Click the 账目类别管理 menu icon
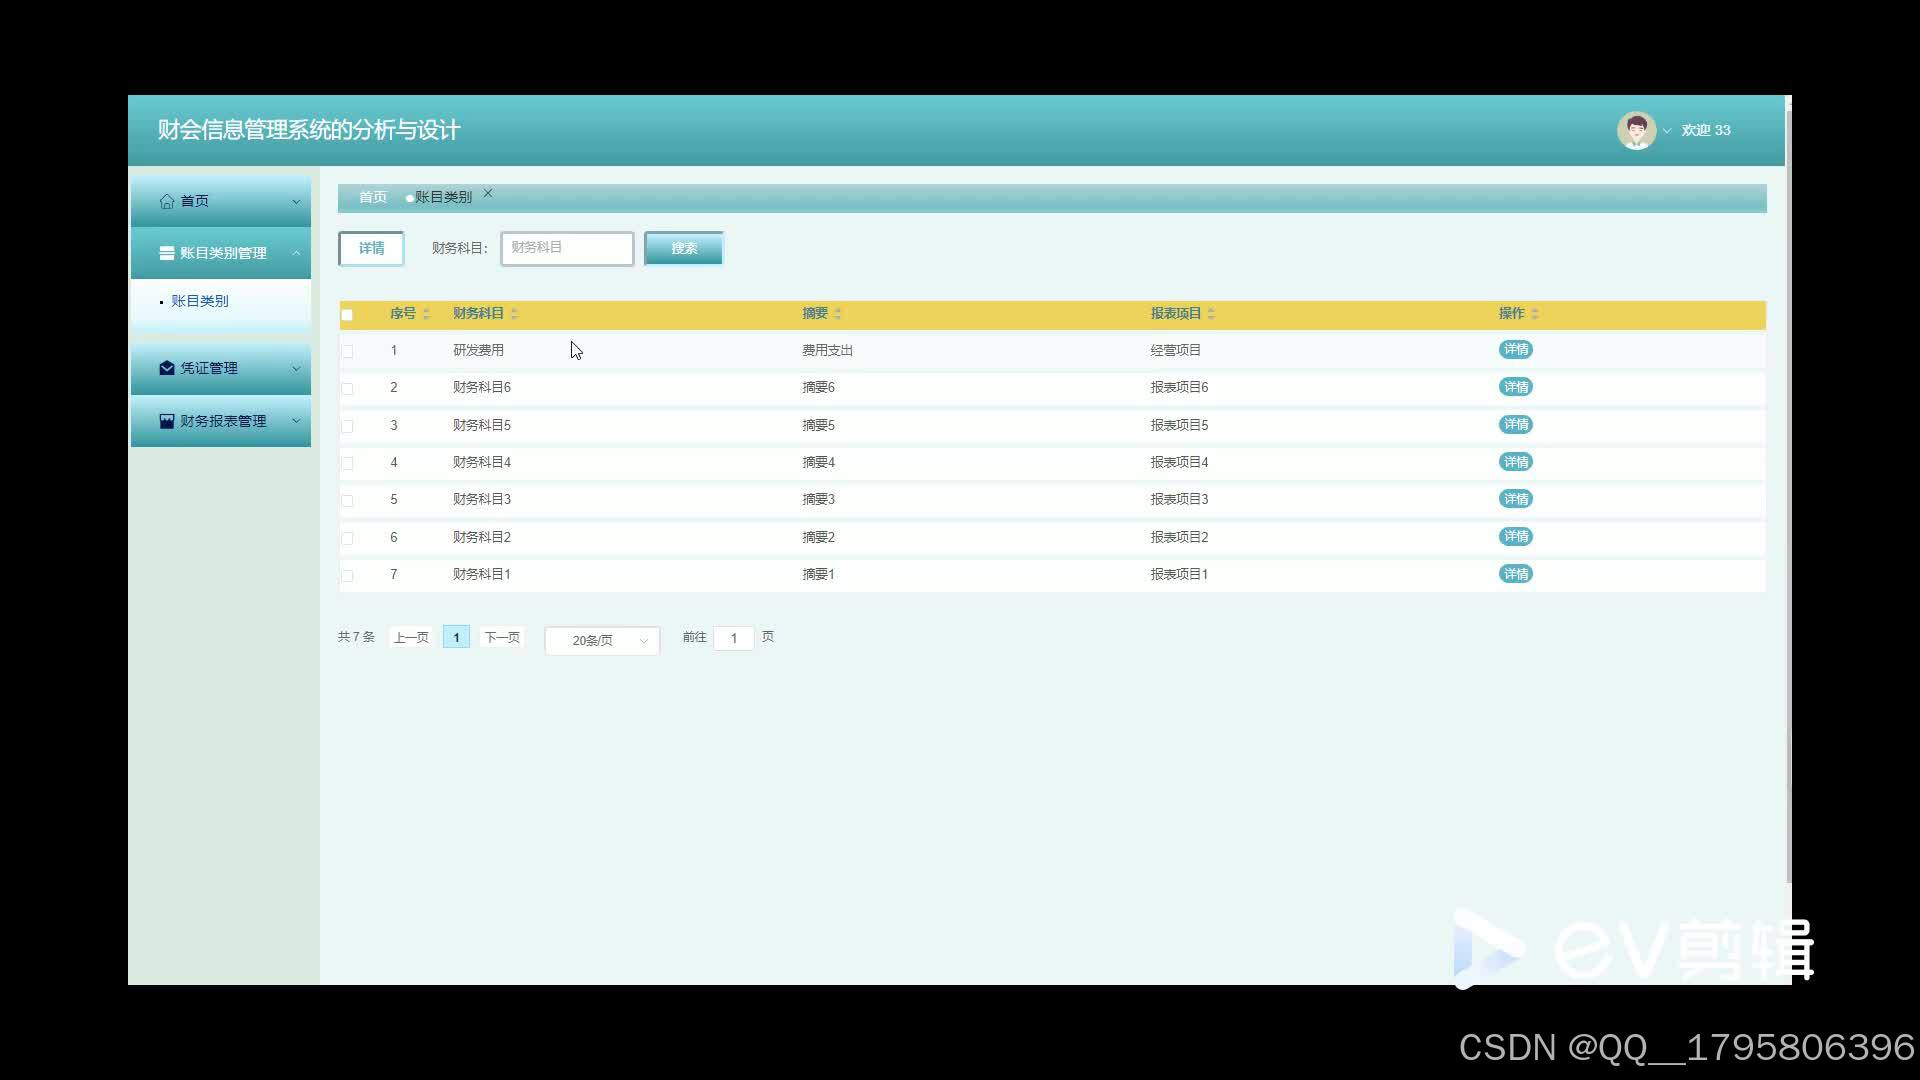Screen dimensions: 1920x1080 point(167,253)
